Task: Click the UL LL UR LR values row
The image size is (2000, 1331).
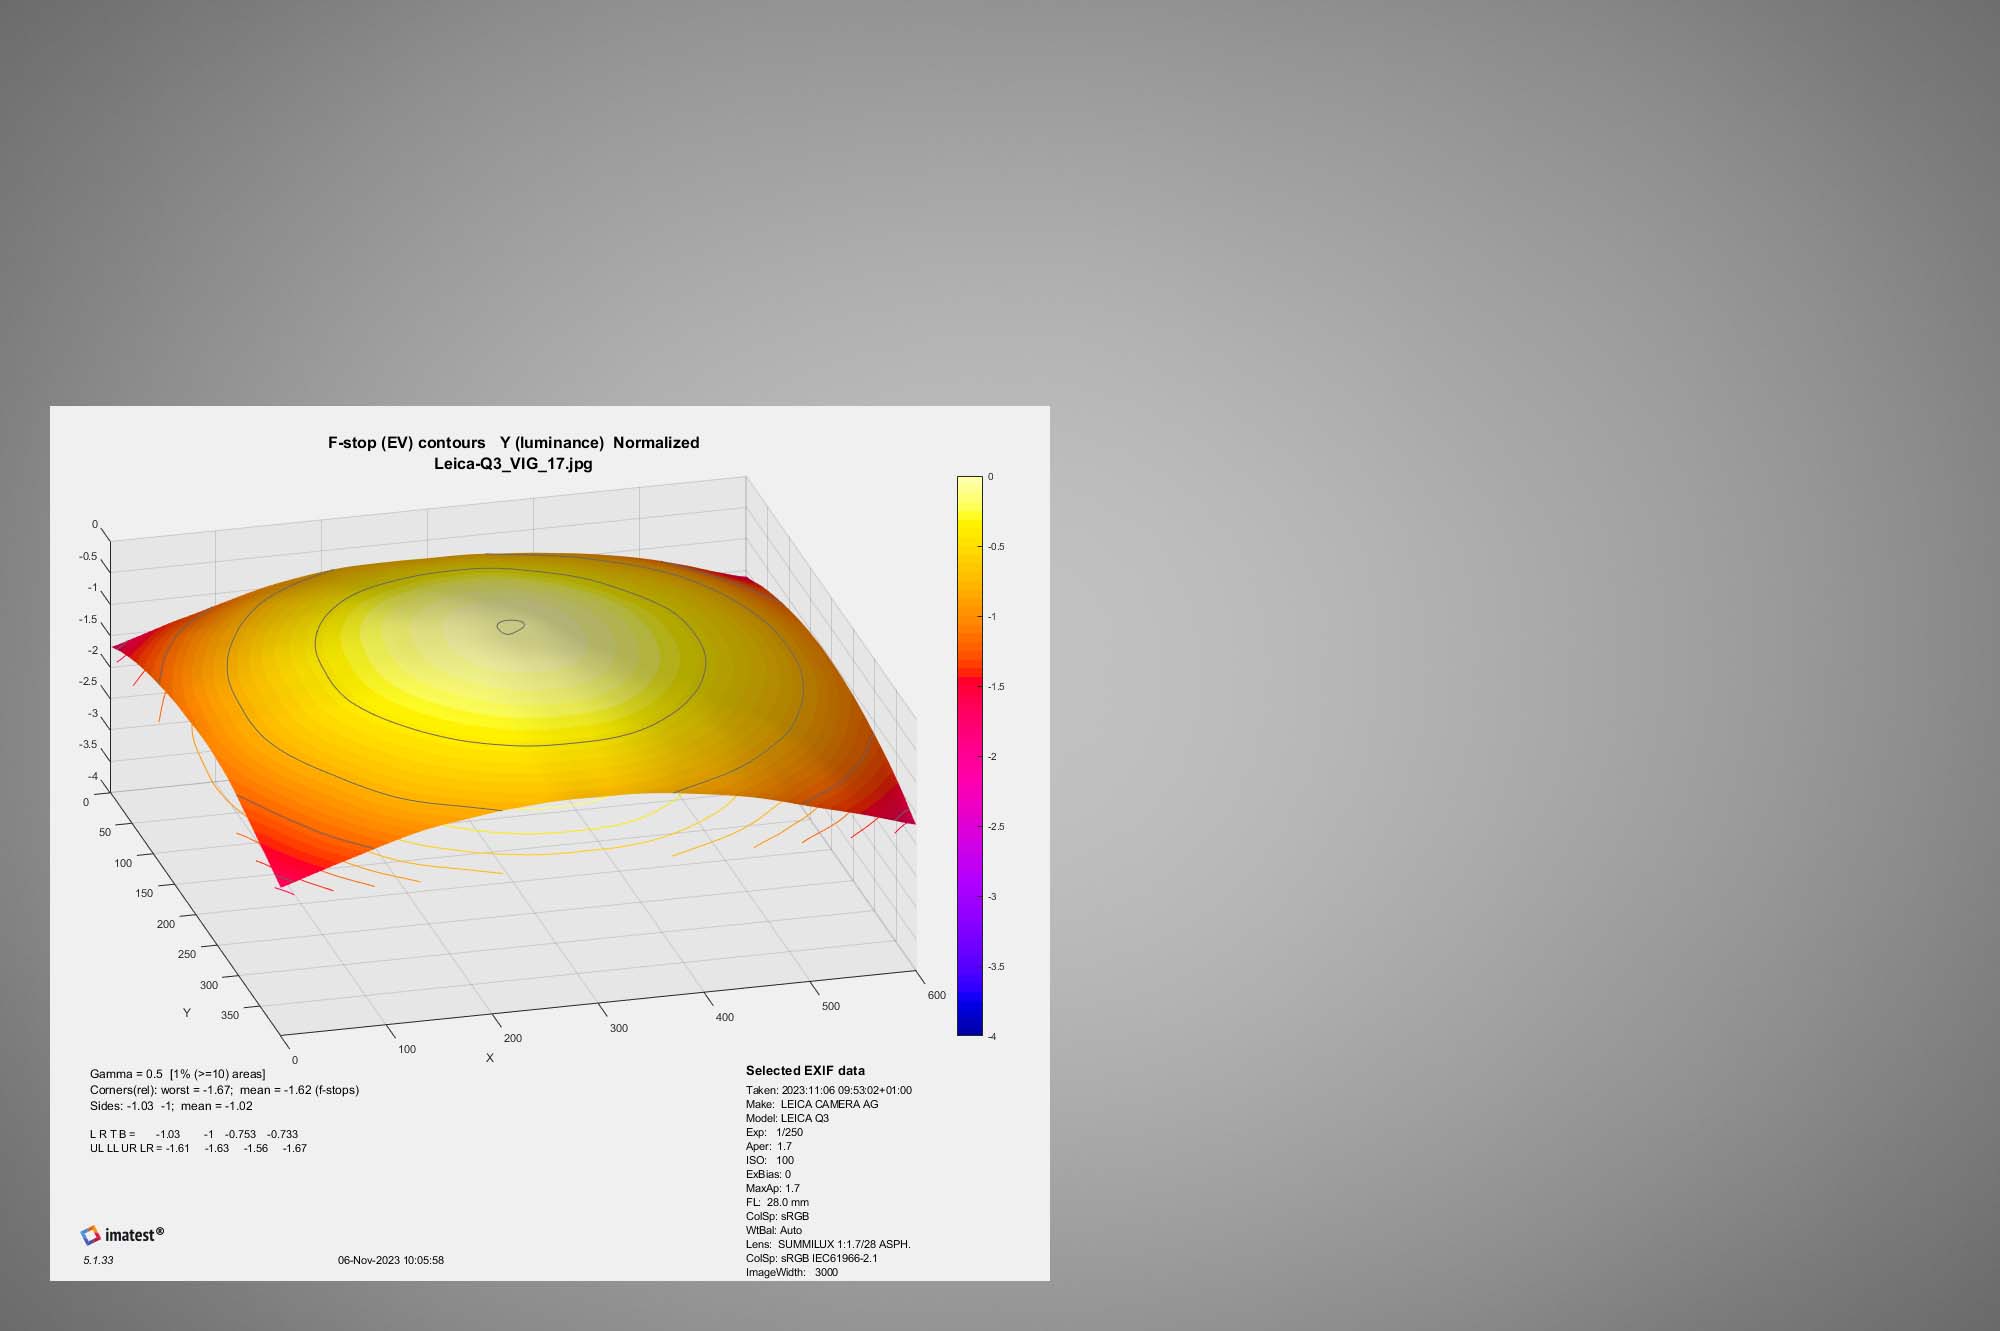Action: point(198,1148)
